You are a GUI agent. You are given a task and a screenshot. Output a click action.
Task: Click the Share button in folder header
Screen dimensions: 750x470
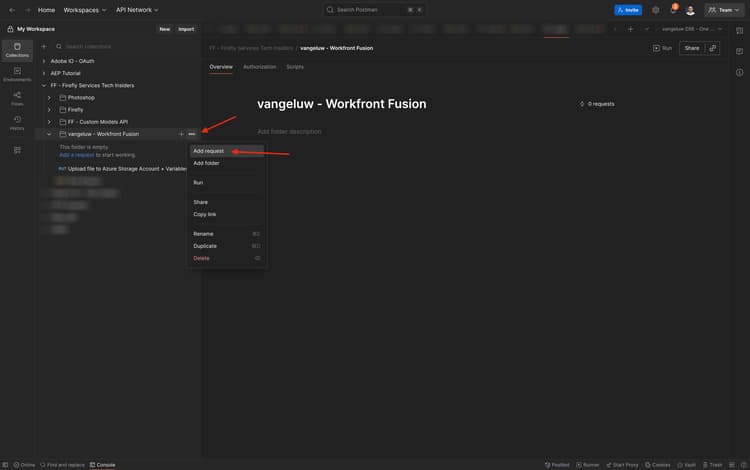pyautogui.click(x=692, y=48)
